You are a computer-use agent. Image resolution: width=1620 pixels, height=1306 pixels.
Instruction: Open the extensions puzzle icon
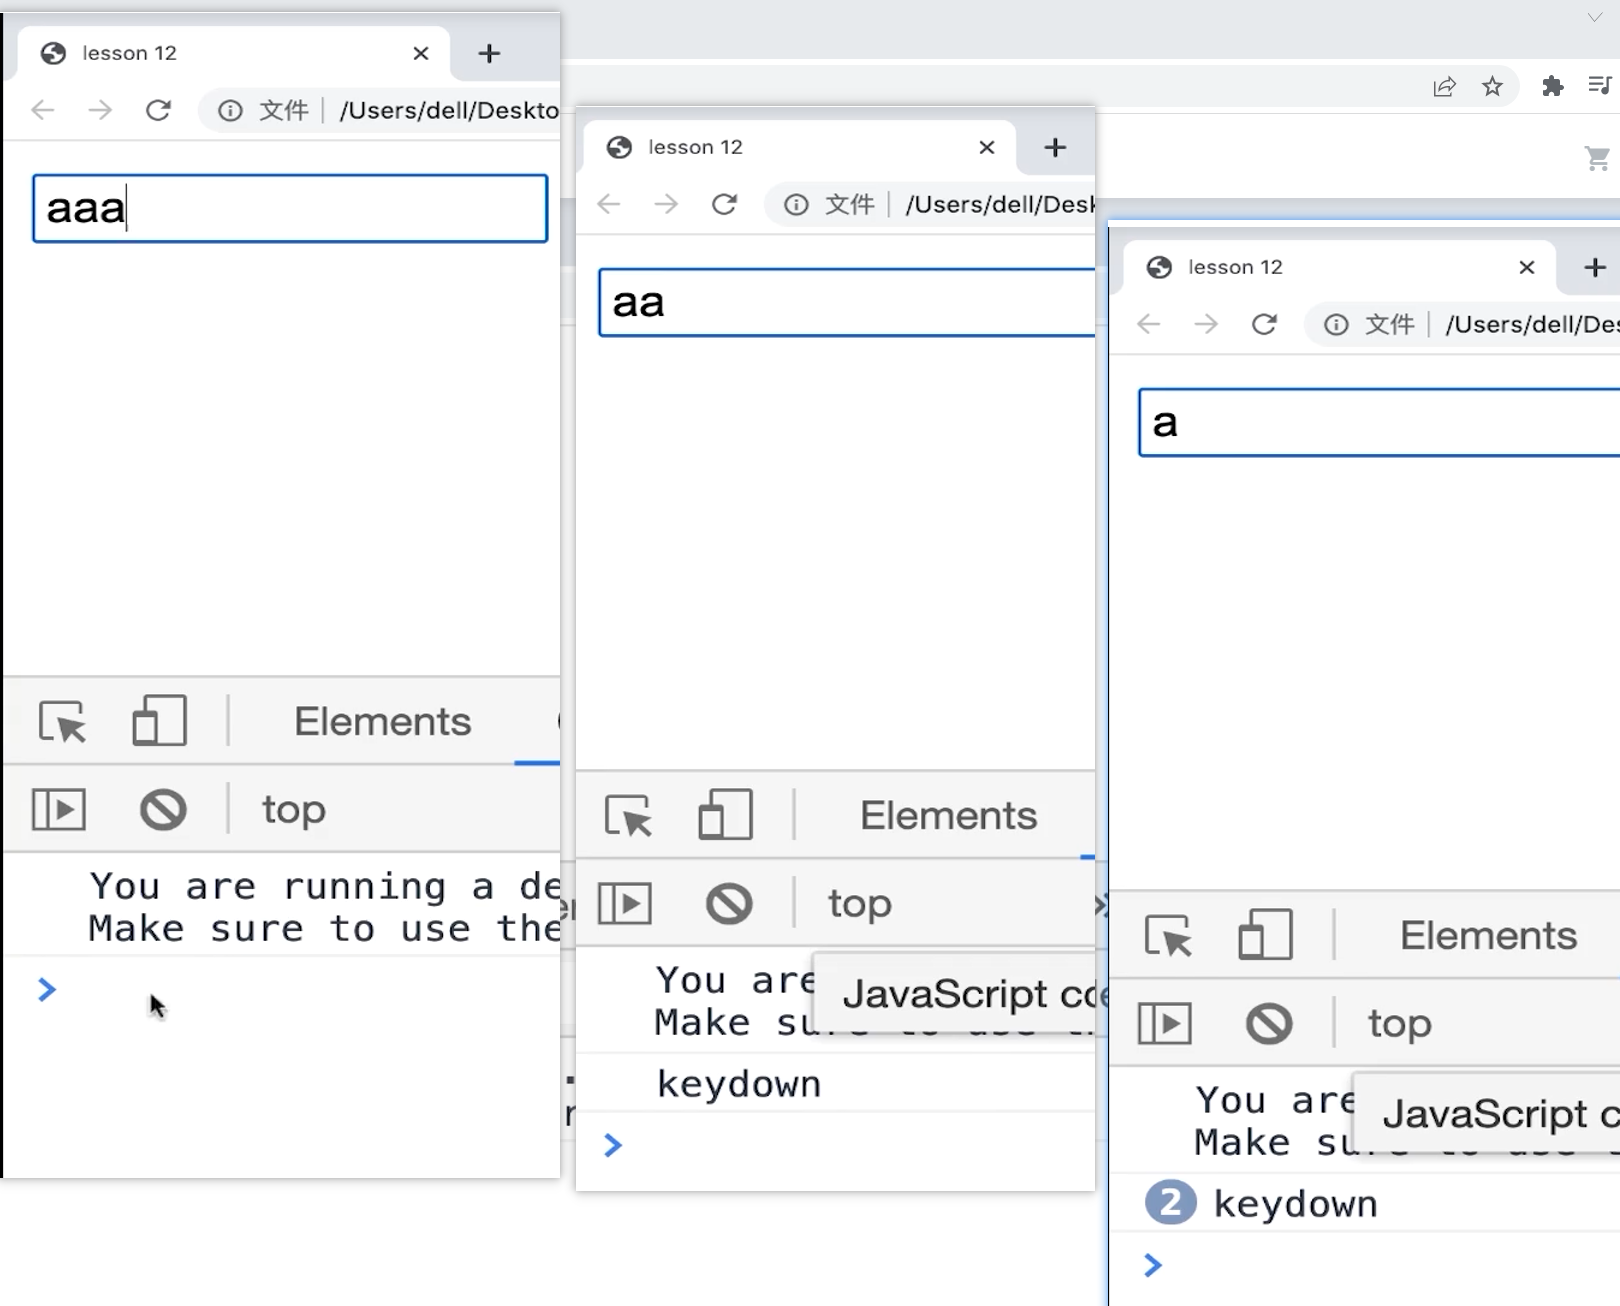1552,86
